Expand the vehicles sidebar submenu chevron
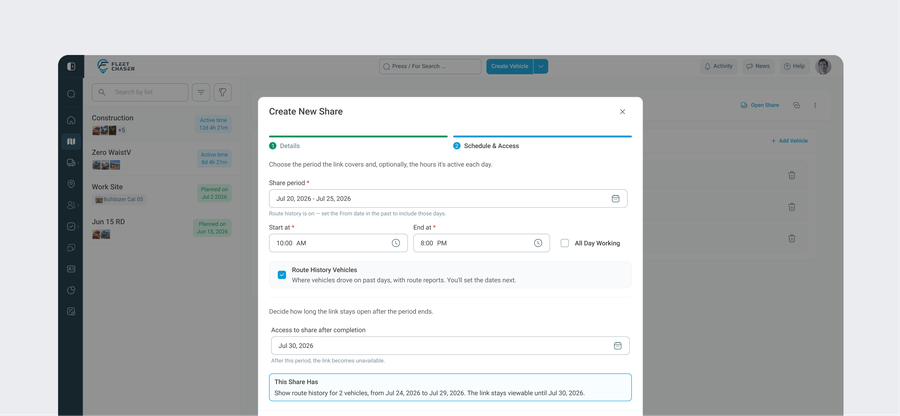 coord(79,163)
